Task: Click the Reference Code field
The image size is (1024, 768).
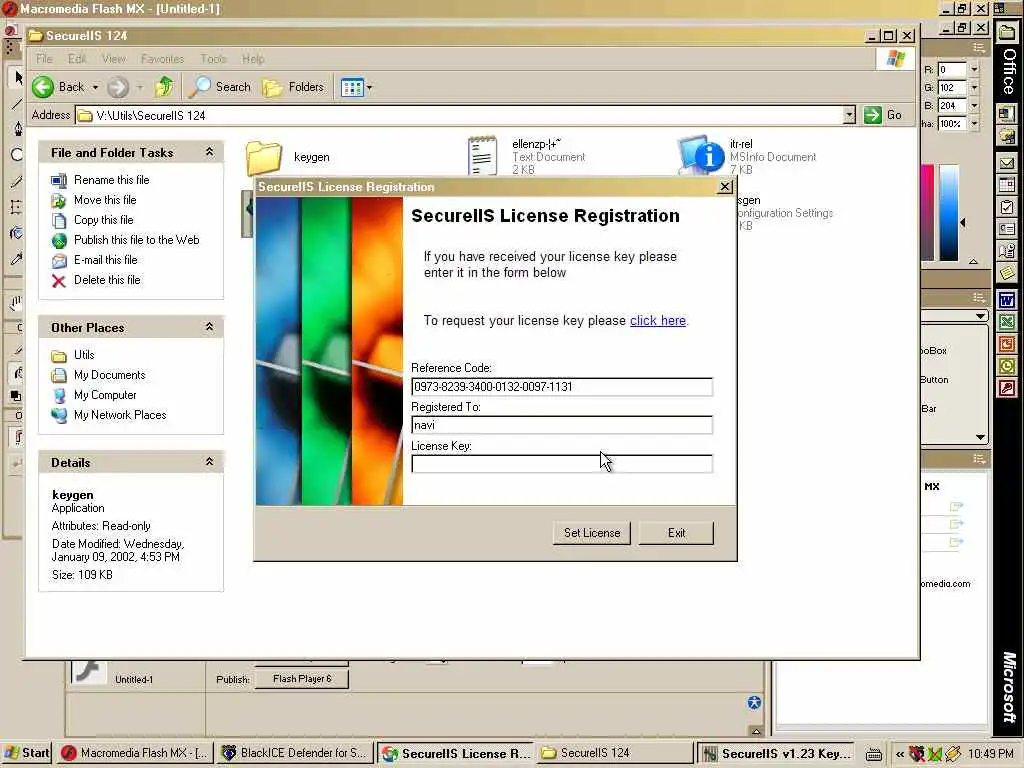Action: [562, 387]
